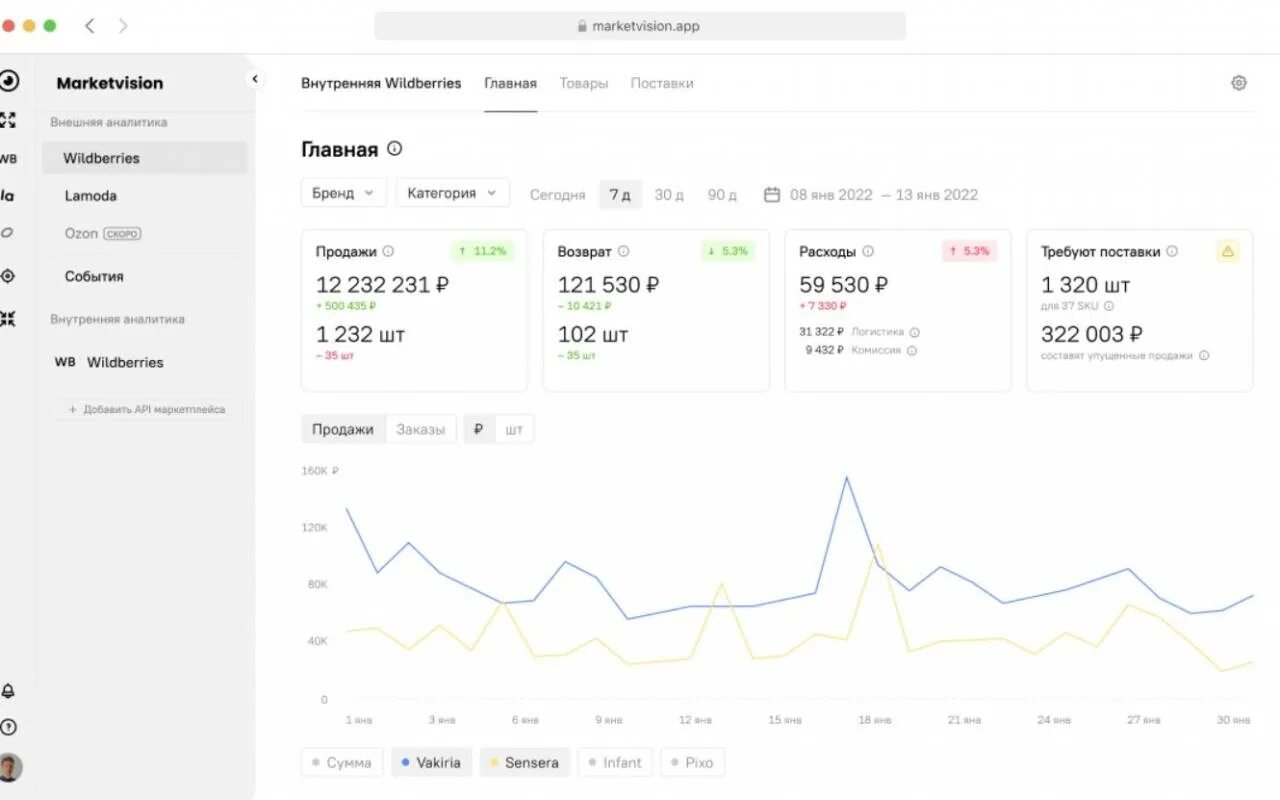Click the WB icon in the left rail
Viewport: 1280px width, 800px height.
point(8,158)
